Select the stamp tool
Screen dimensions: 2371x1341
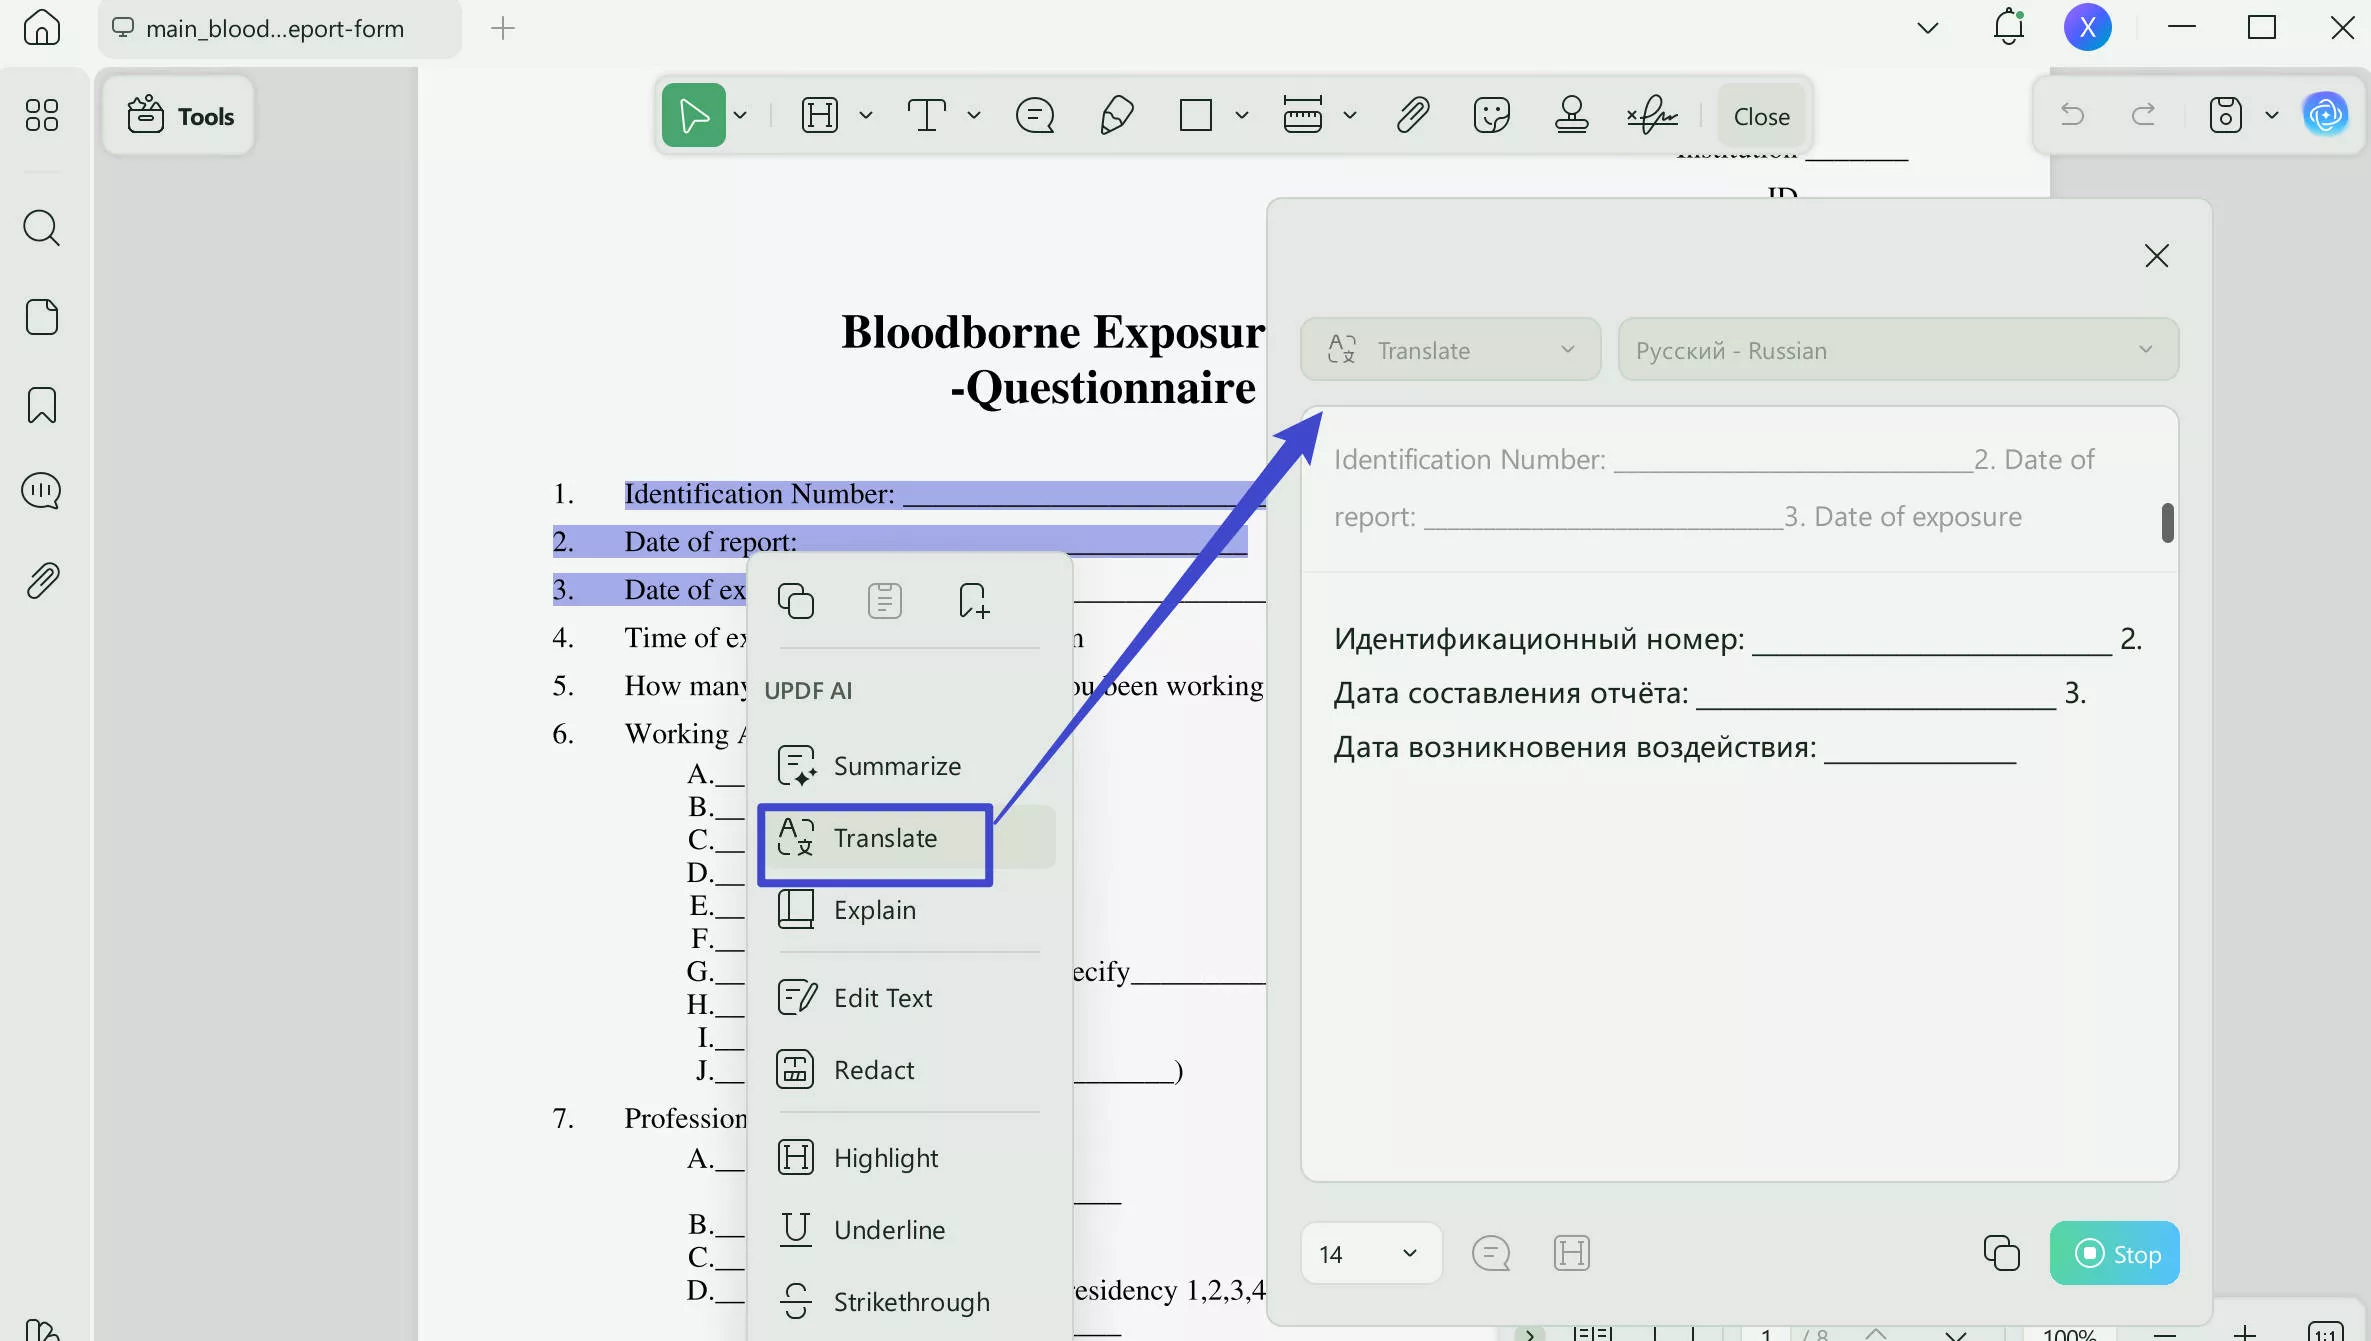click(x=1572, y=115)
